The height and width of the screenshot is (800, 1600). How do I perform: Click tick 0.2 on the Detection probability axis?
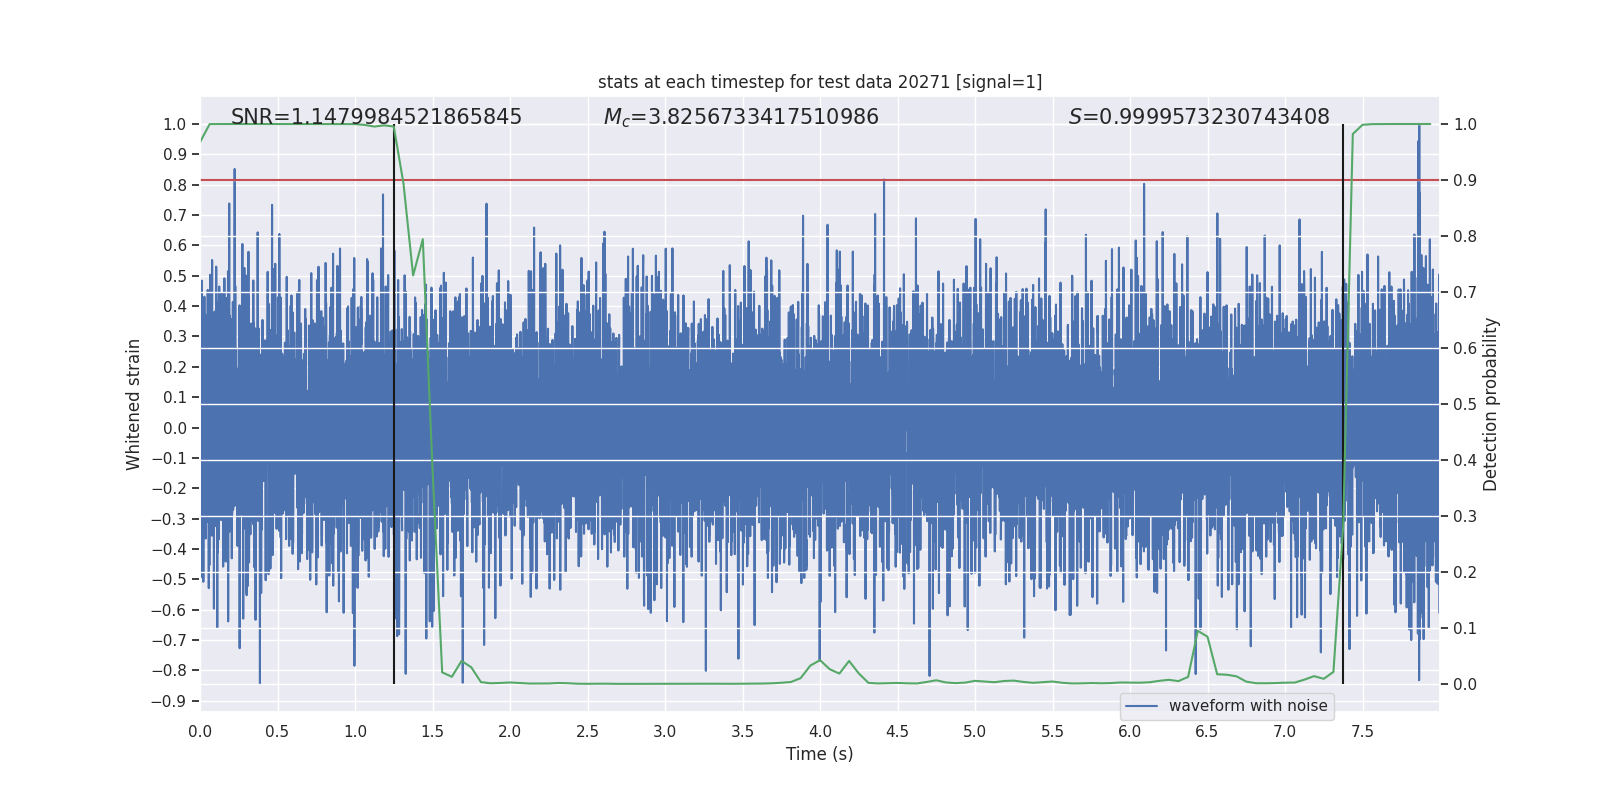coord(1465,572)
